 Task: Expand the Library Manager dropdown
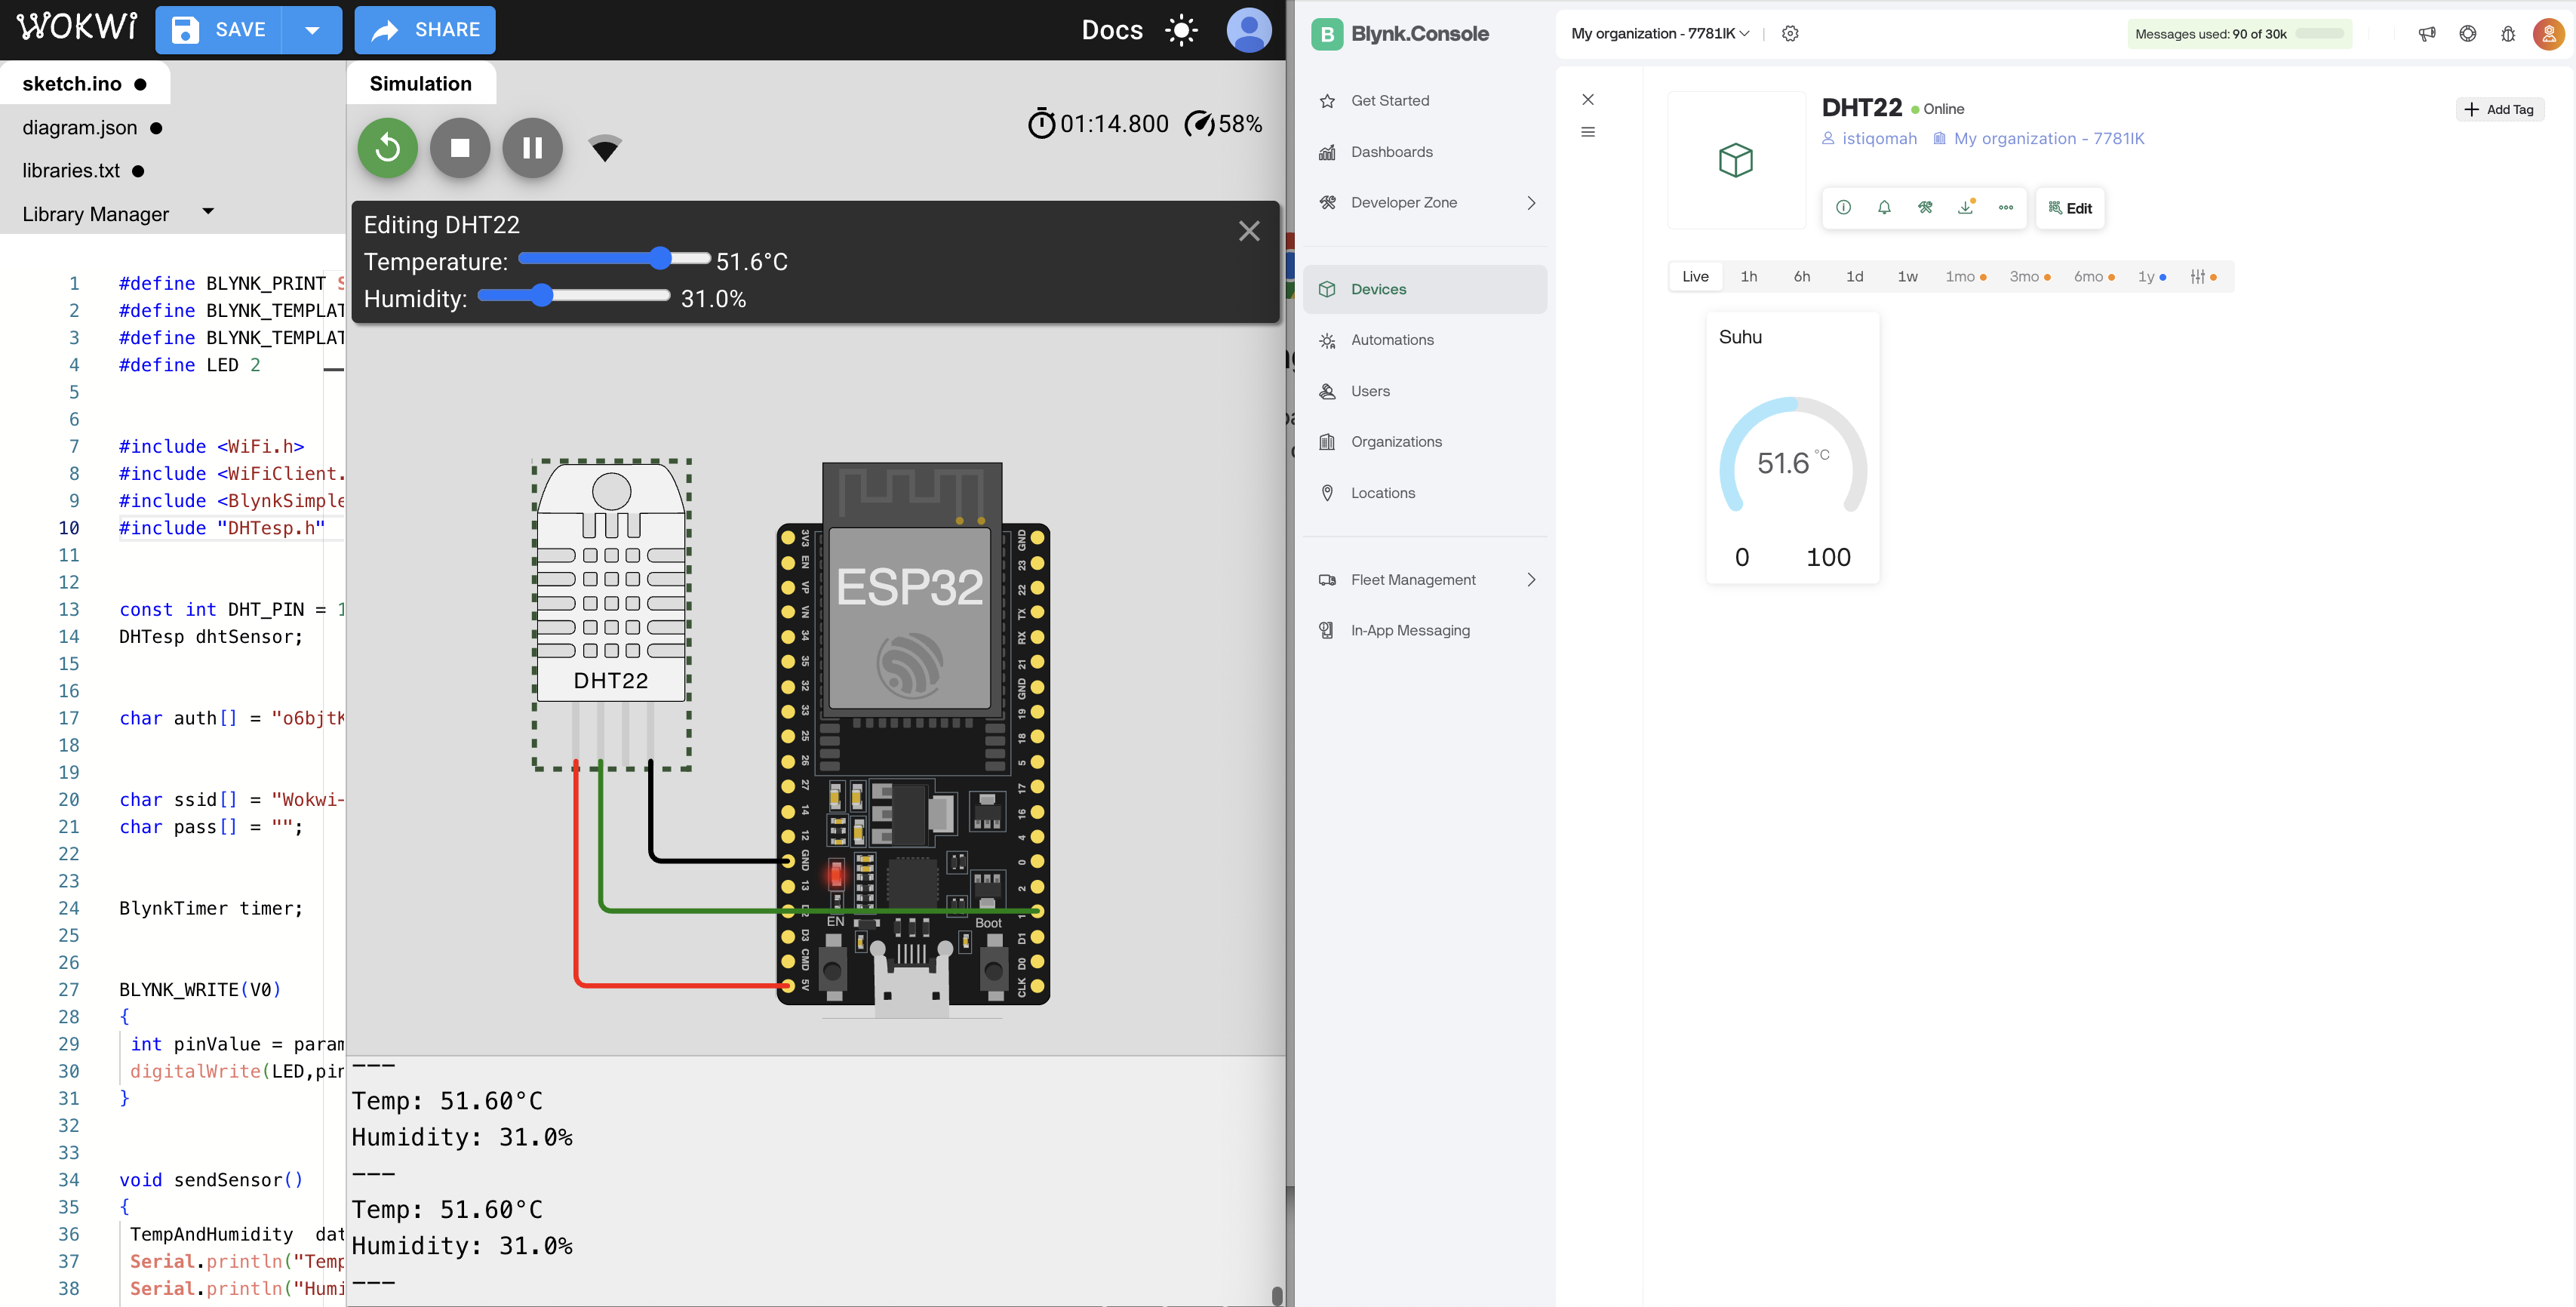[208, 212]
